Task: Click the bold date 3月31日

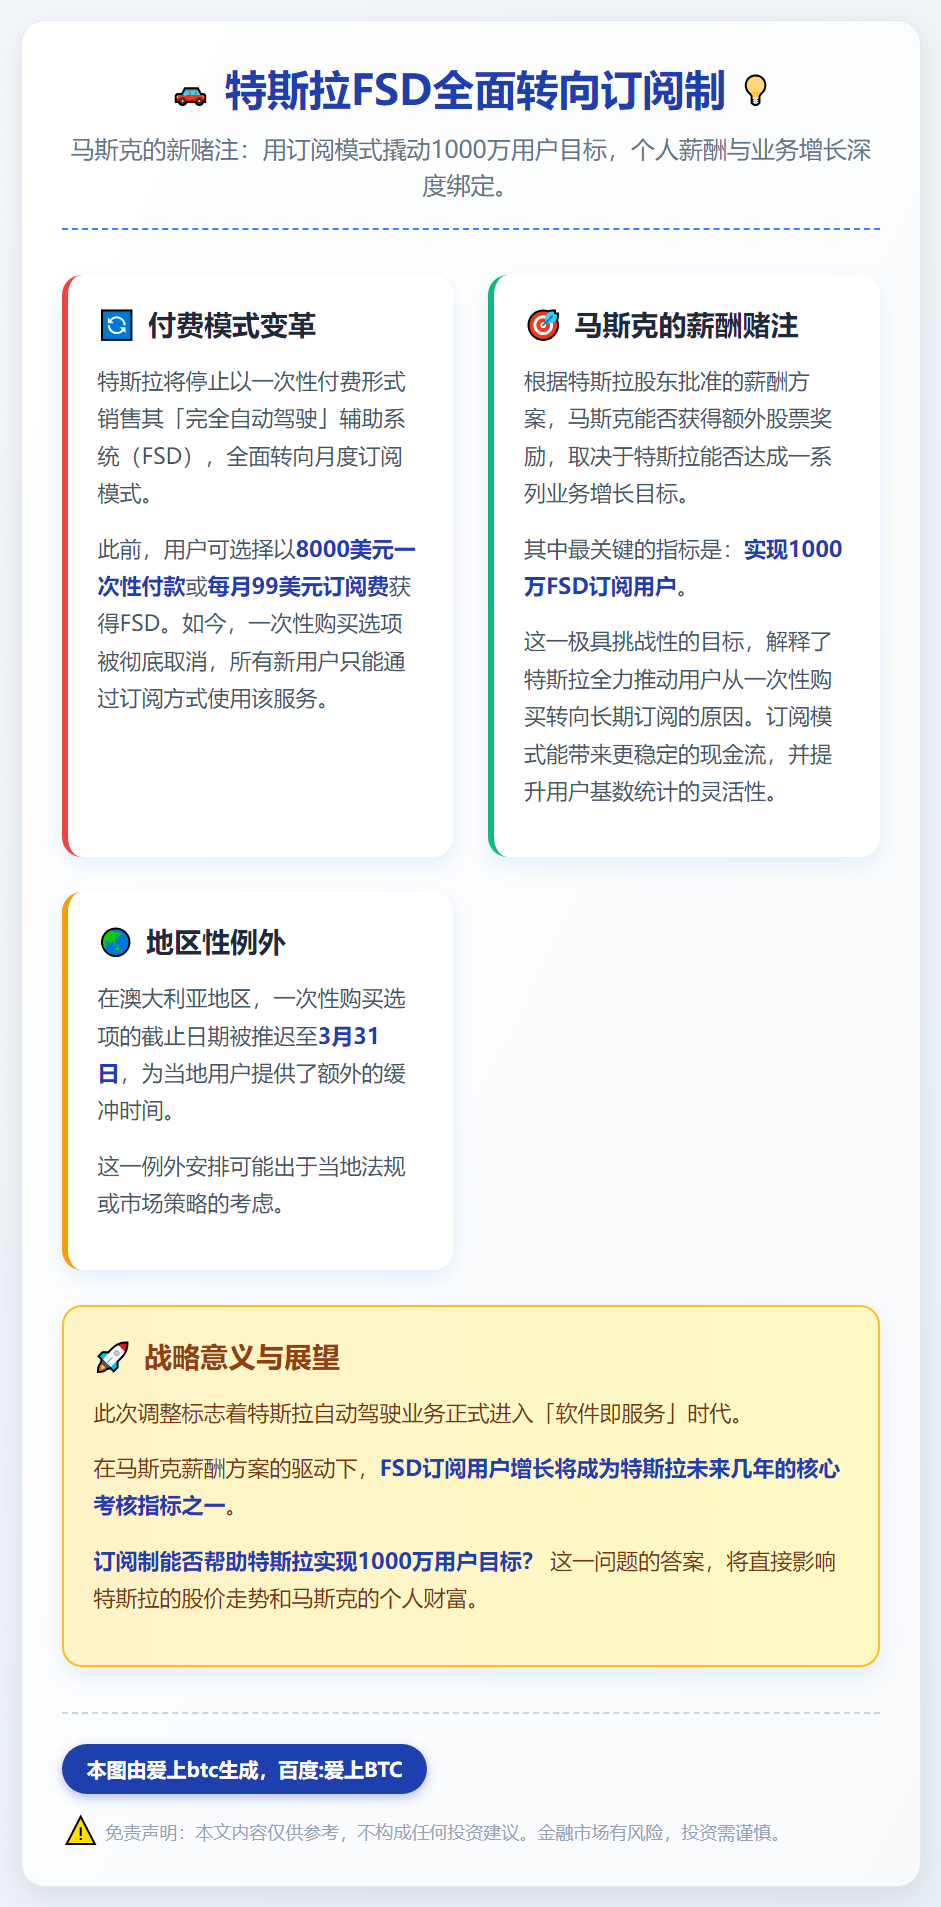Action: pyautogui.click(x=238, y=1054)
